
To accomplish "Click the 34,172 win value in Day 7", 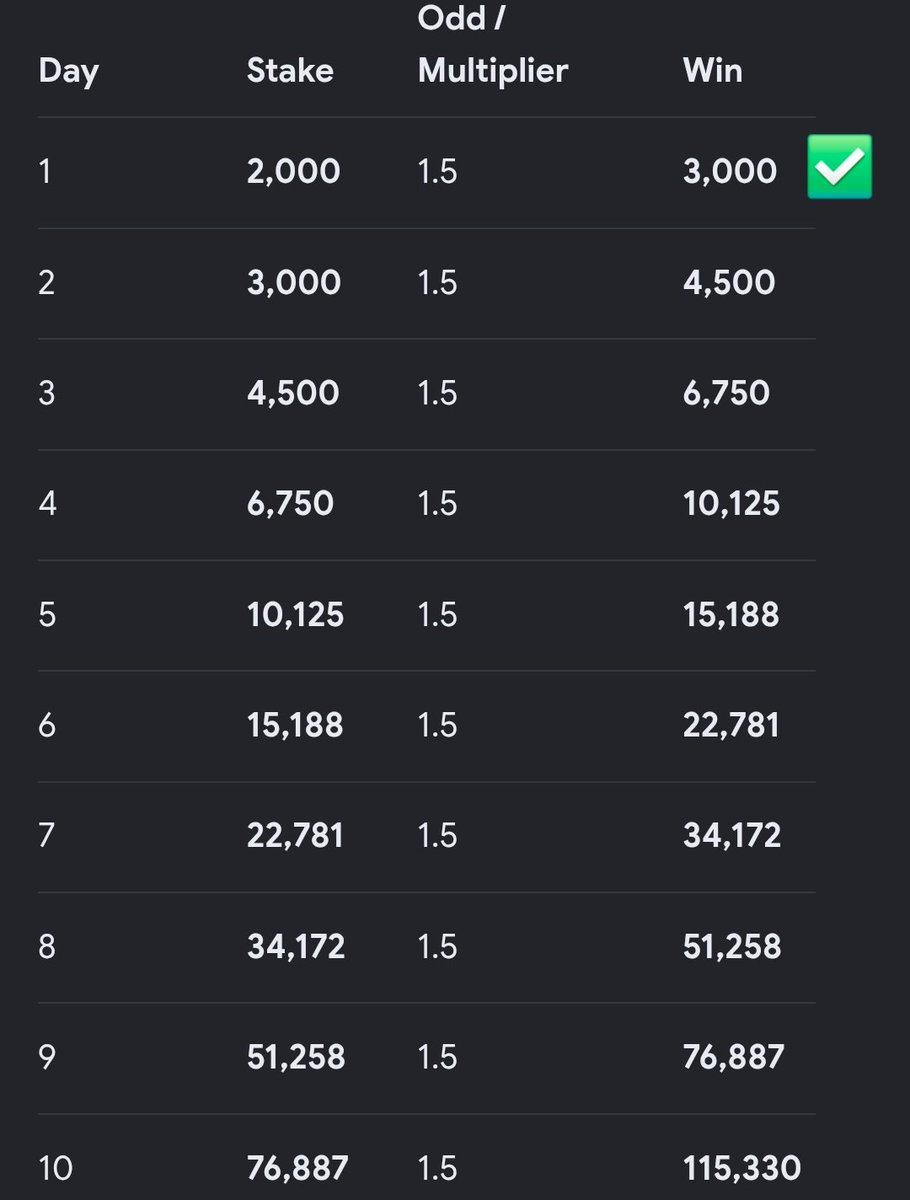I will [732, 836].
